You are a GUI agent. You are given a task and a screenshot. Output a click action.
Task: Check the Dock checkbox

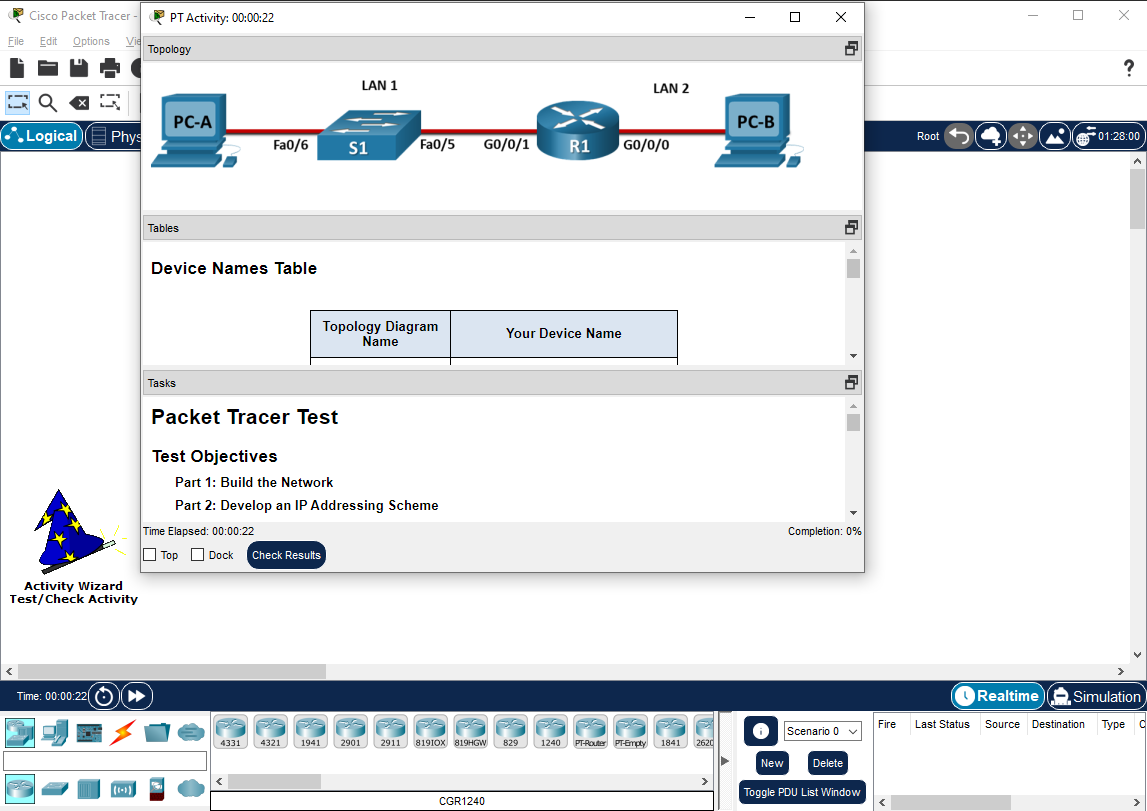coord(196,554)
